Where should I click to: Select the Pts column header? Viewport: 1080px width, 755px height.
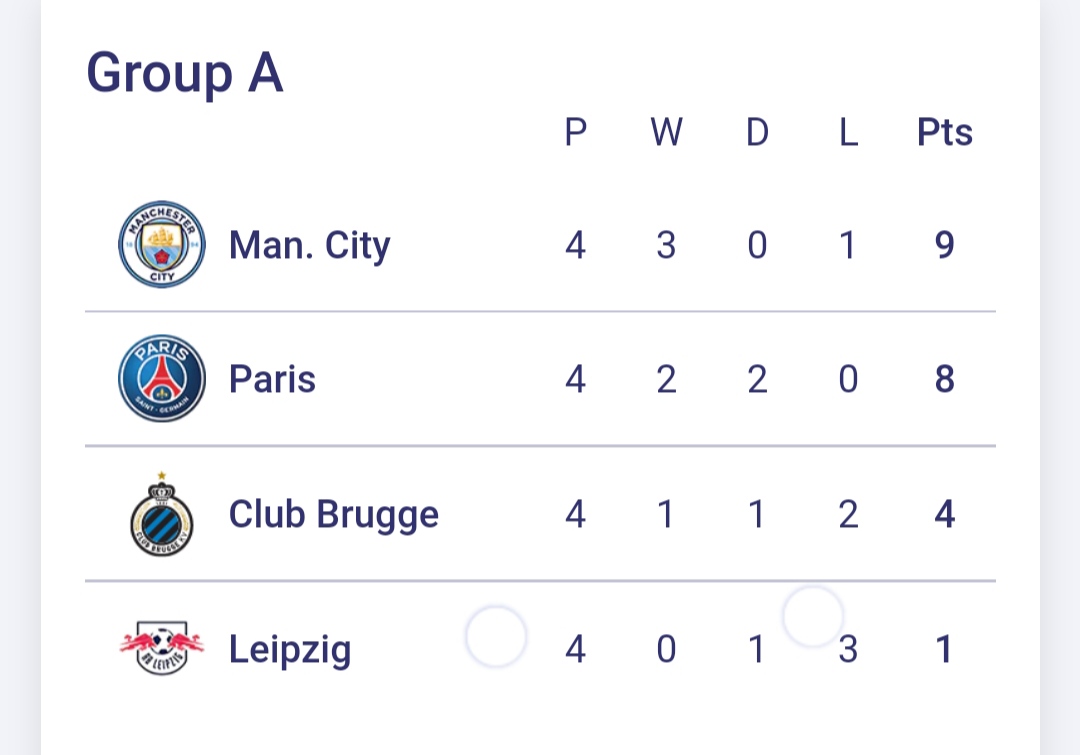click(945, 132)
